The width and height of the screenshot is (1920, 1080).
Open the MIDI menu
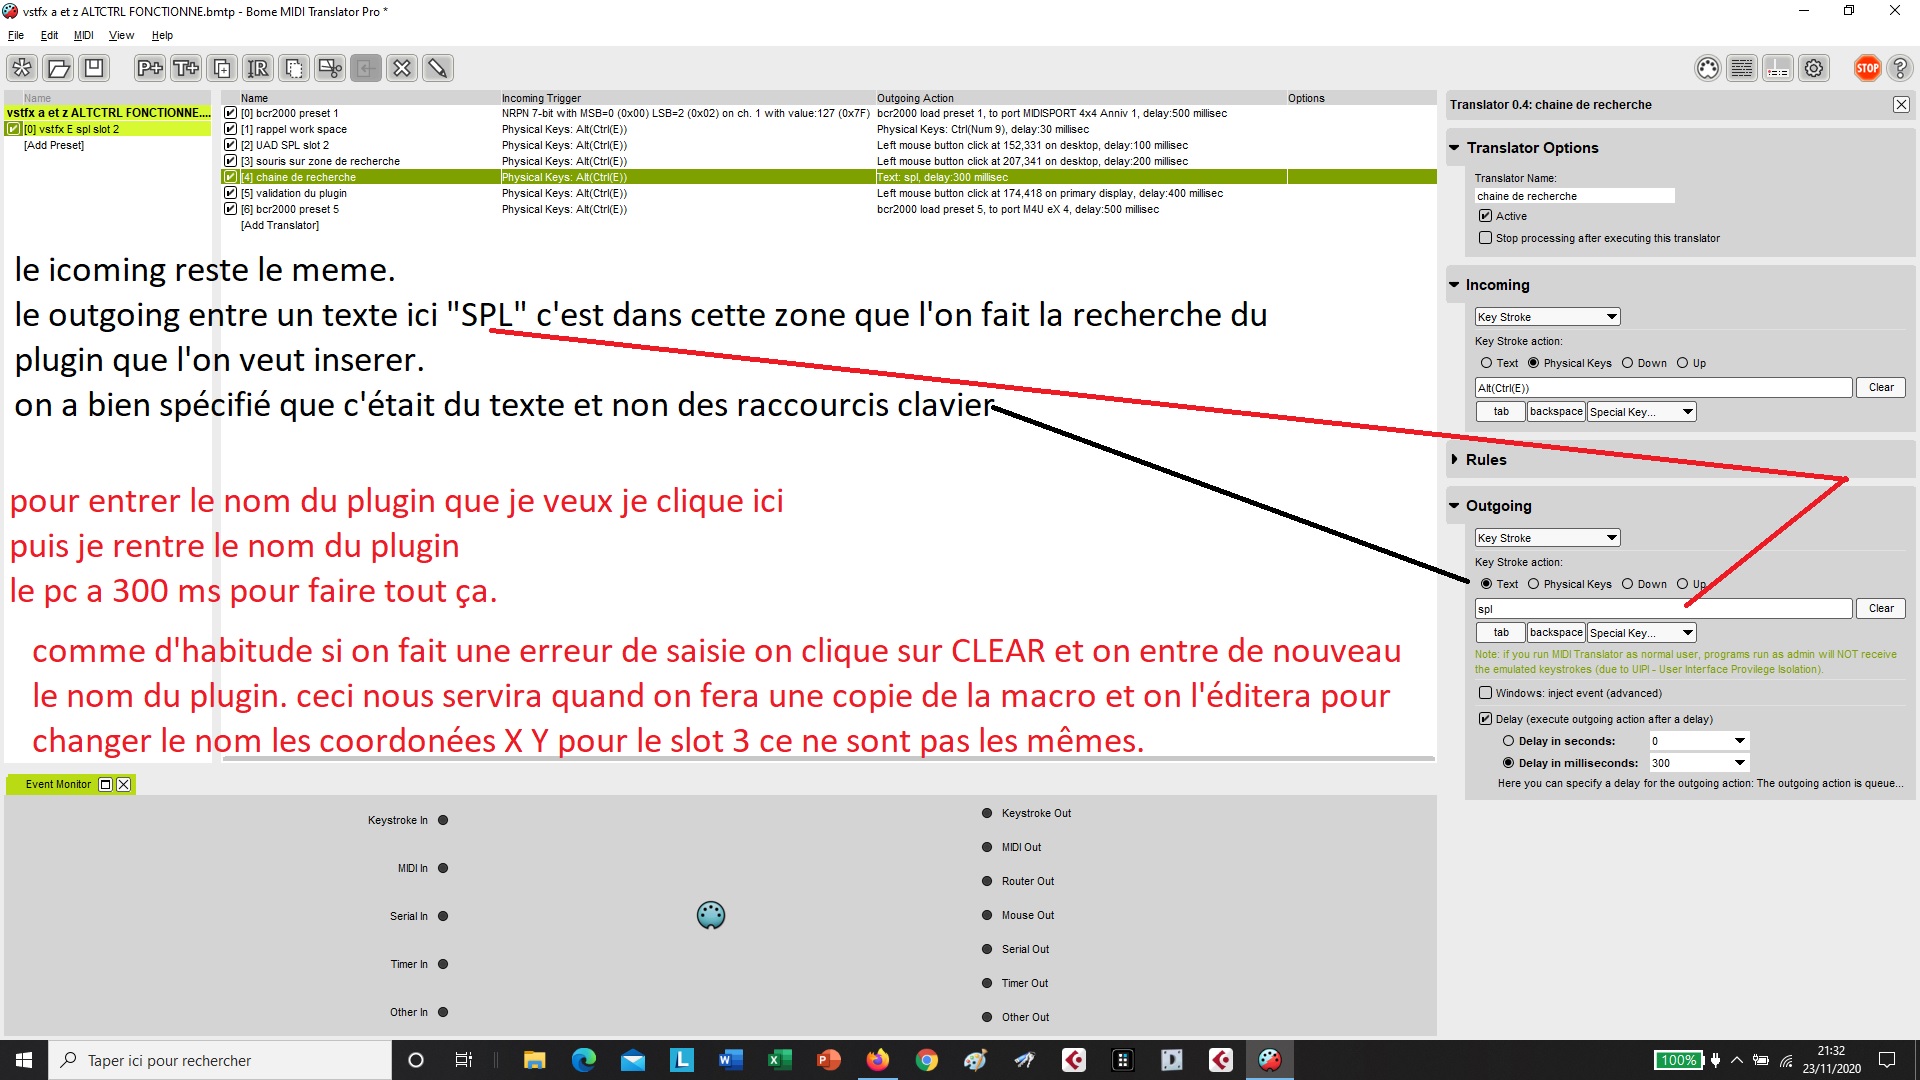[84, 35]
